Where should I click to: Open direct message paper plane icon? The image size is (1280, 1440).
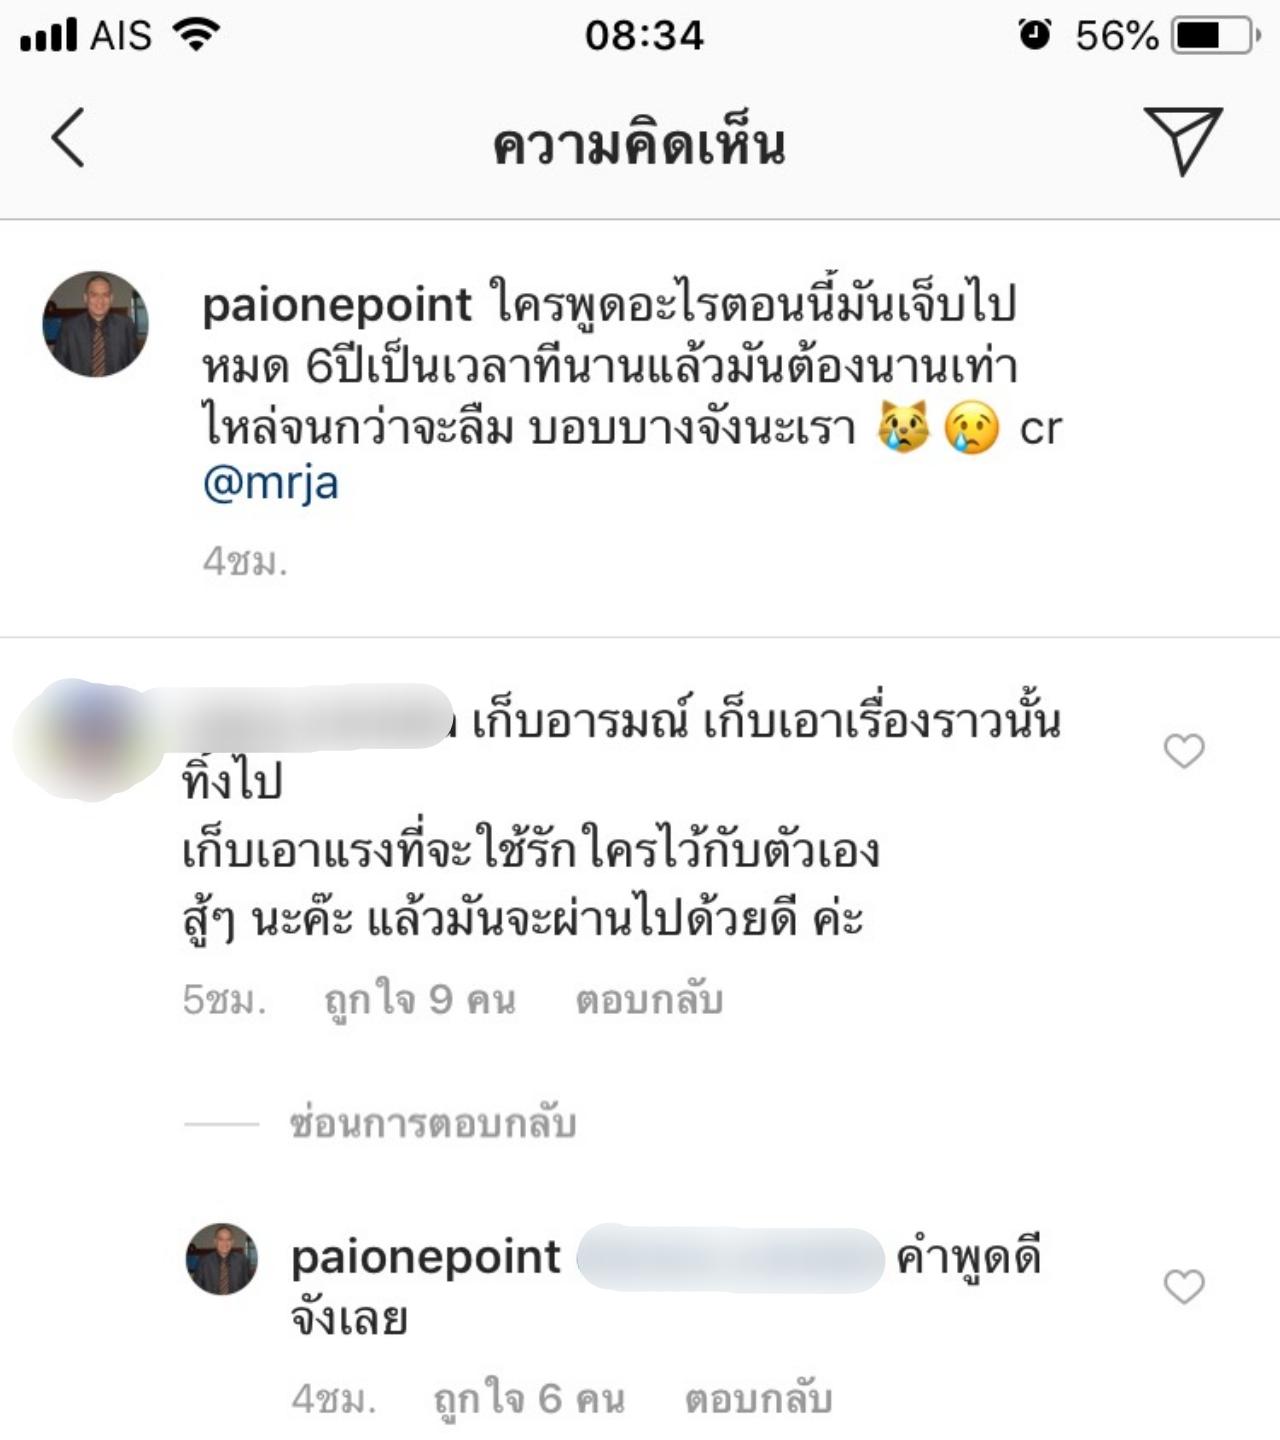[1184, 140]
